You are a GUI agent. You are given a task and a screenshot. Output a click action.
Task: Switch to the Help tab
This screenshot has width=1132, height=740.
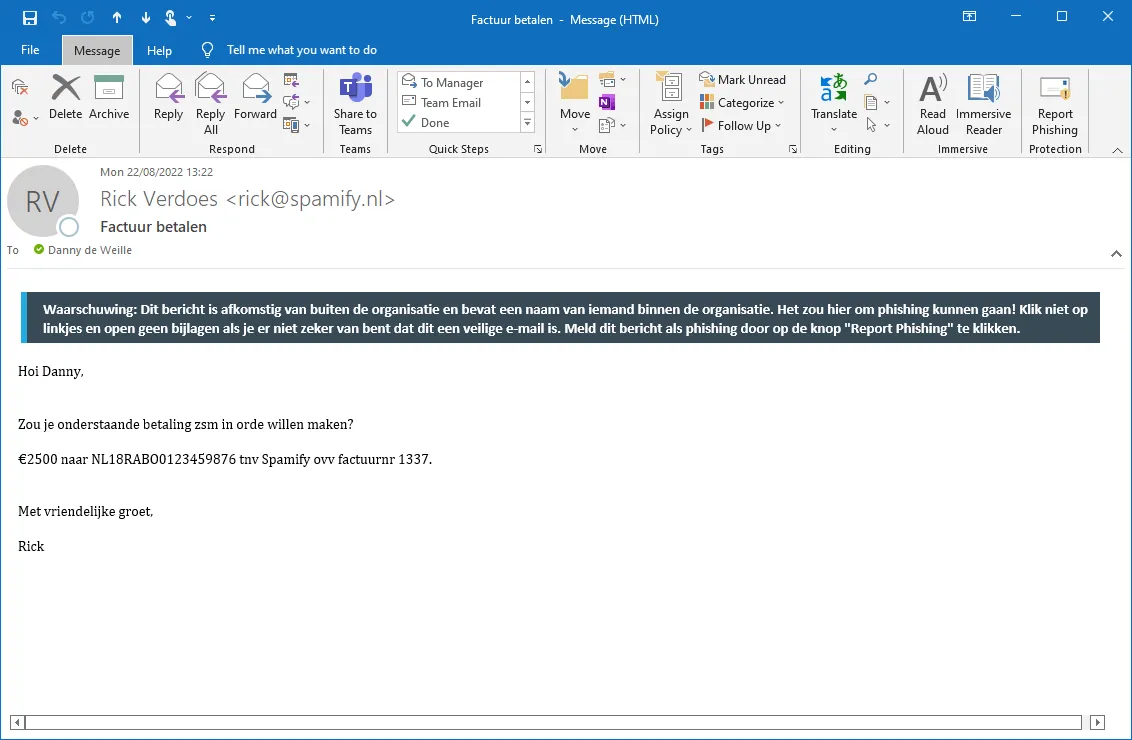tap(159, 51)
